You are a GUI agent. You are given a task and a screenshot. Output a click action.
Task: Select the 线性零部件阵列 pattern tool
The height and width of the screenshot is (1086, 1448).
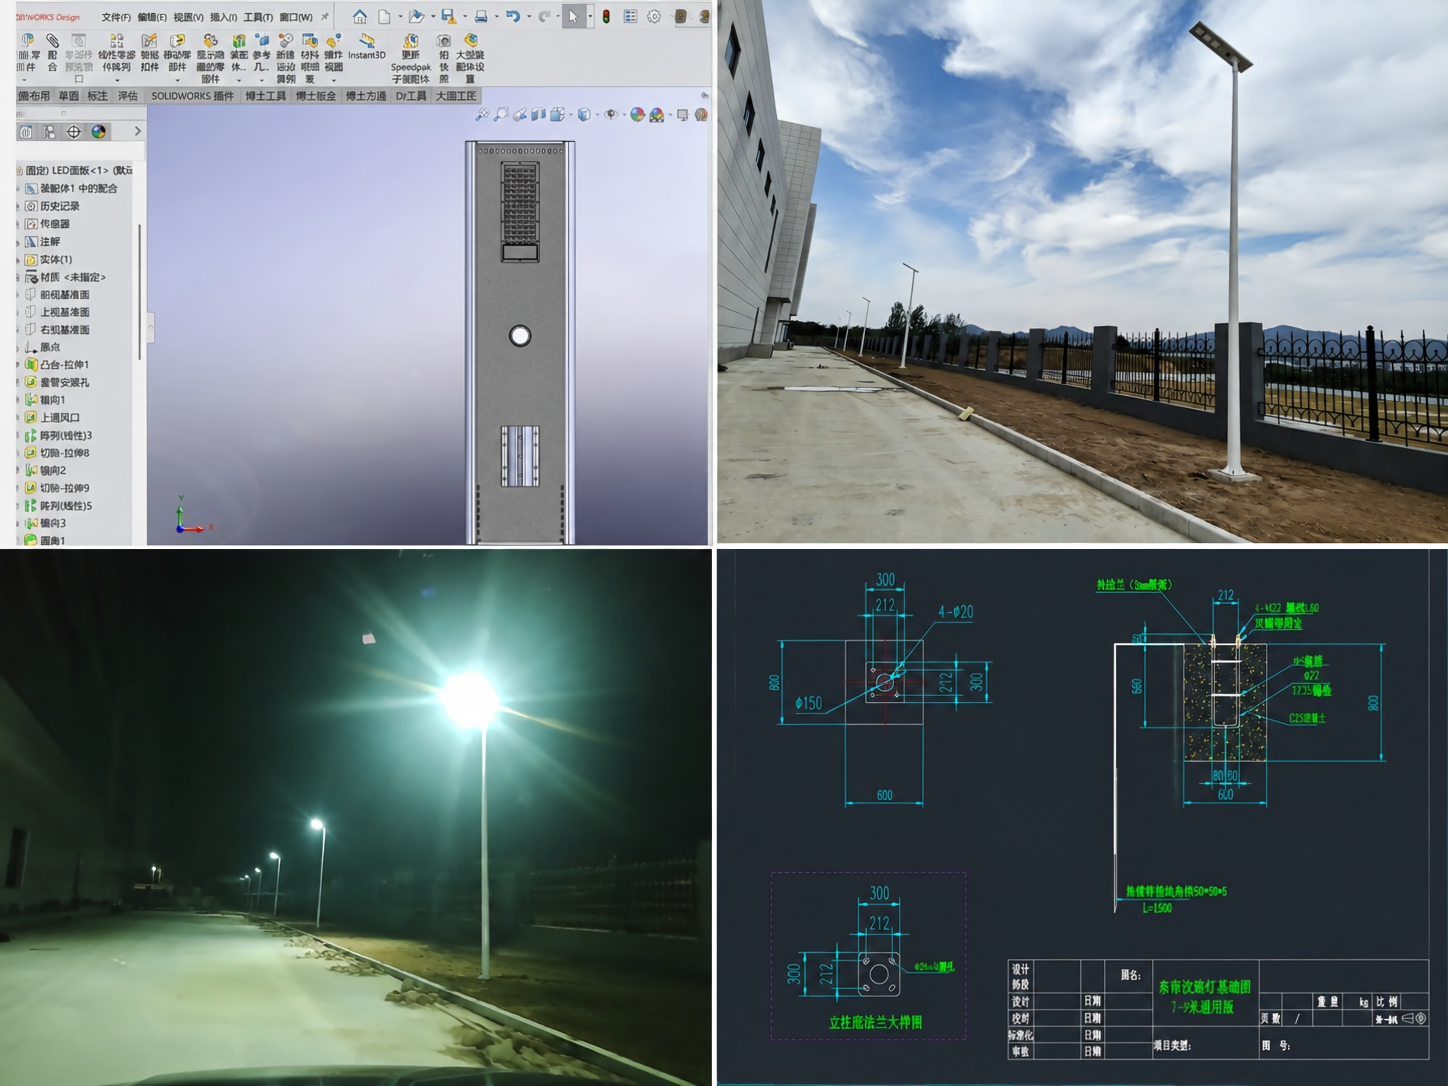pyautogui.click(x=116, y=55)
